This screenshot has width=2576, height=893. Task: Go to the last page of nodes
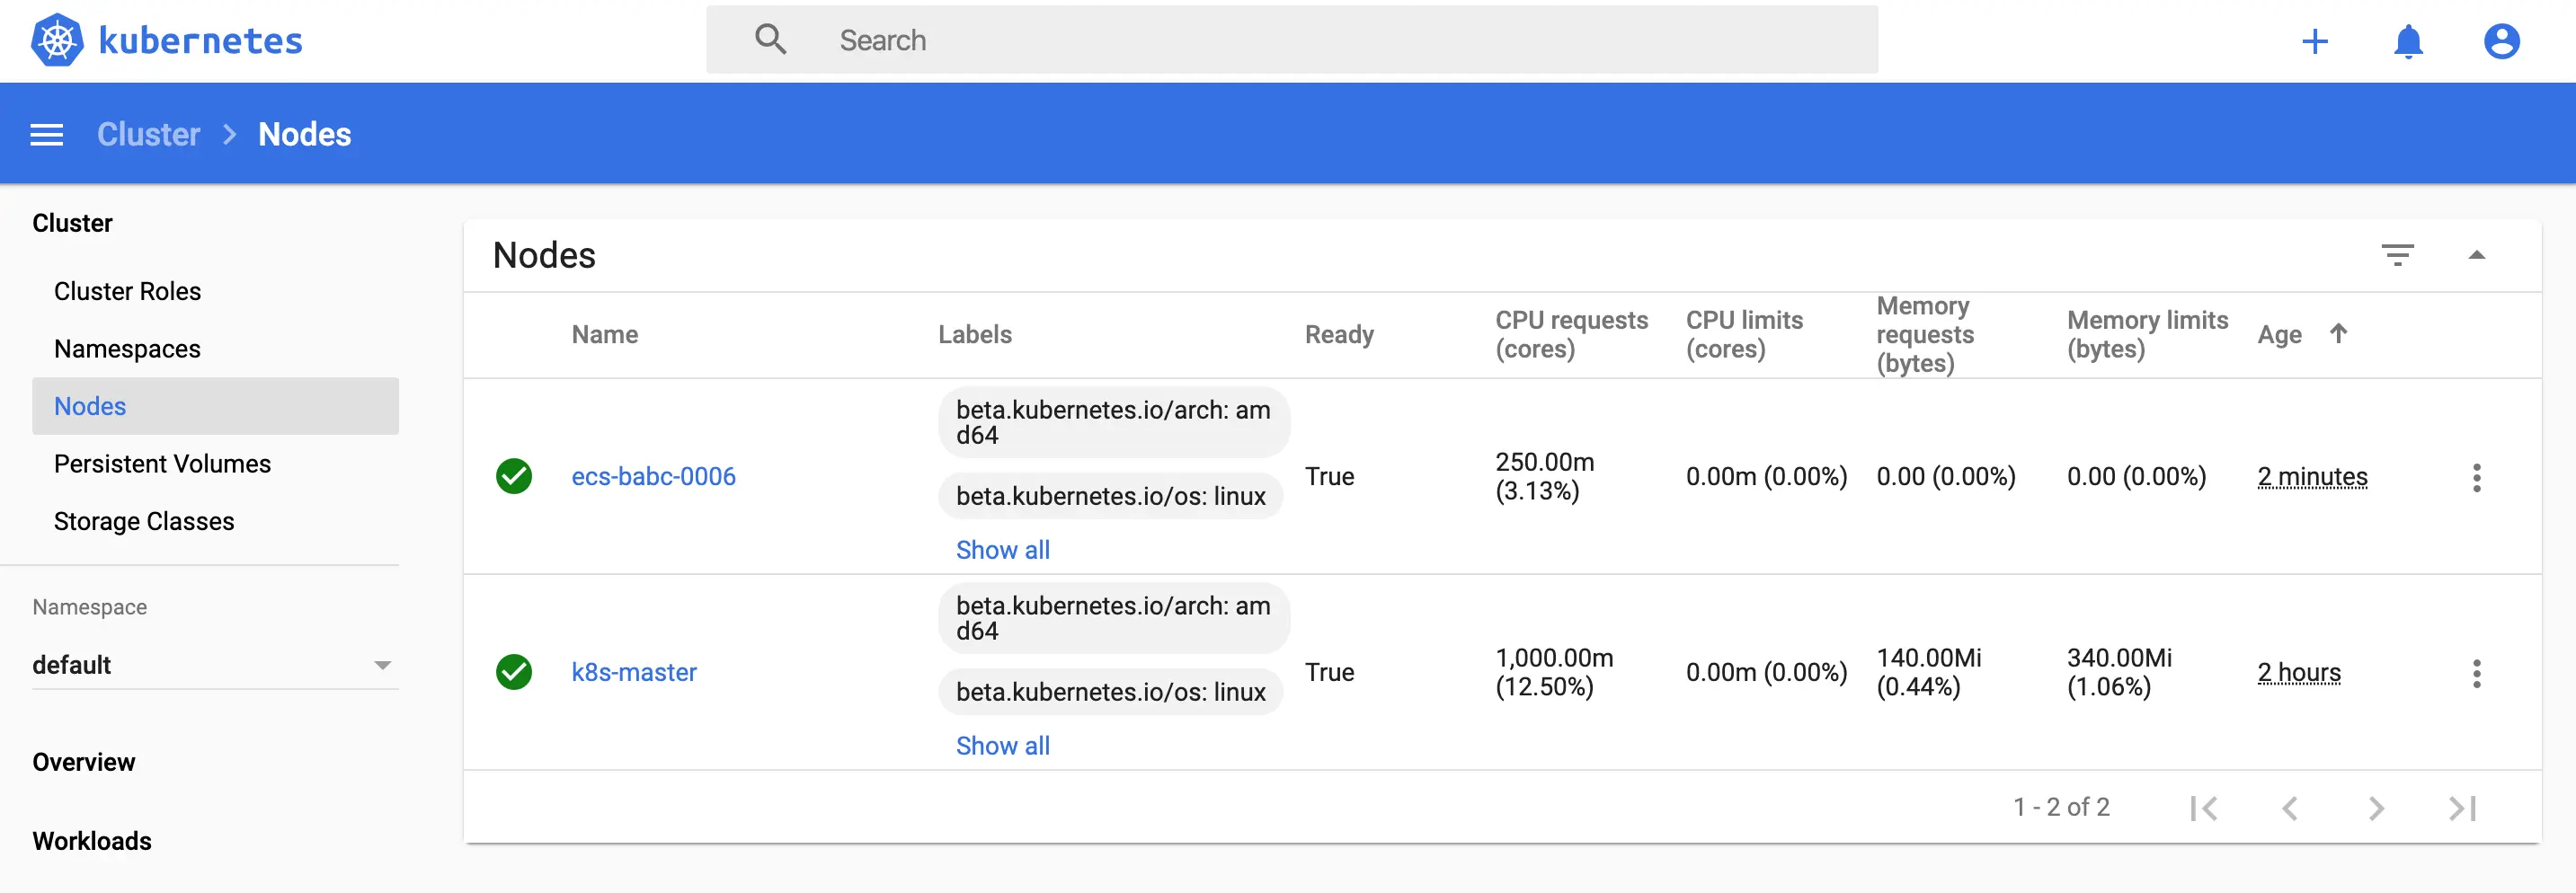coord(2462,807)
